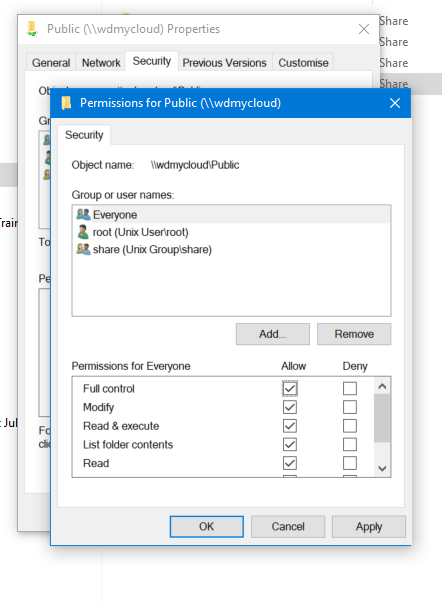
Task: Select Security tab in Permissions dialog
Action: (84, 135)
